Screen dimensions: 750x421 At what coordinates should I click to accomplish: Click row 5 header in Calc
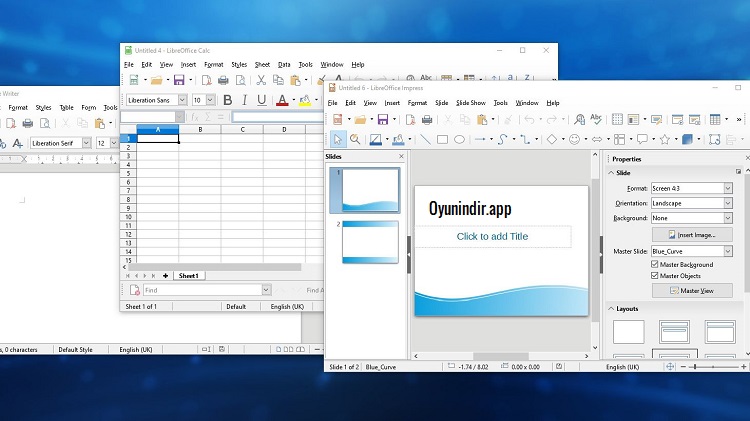[128, 173]
